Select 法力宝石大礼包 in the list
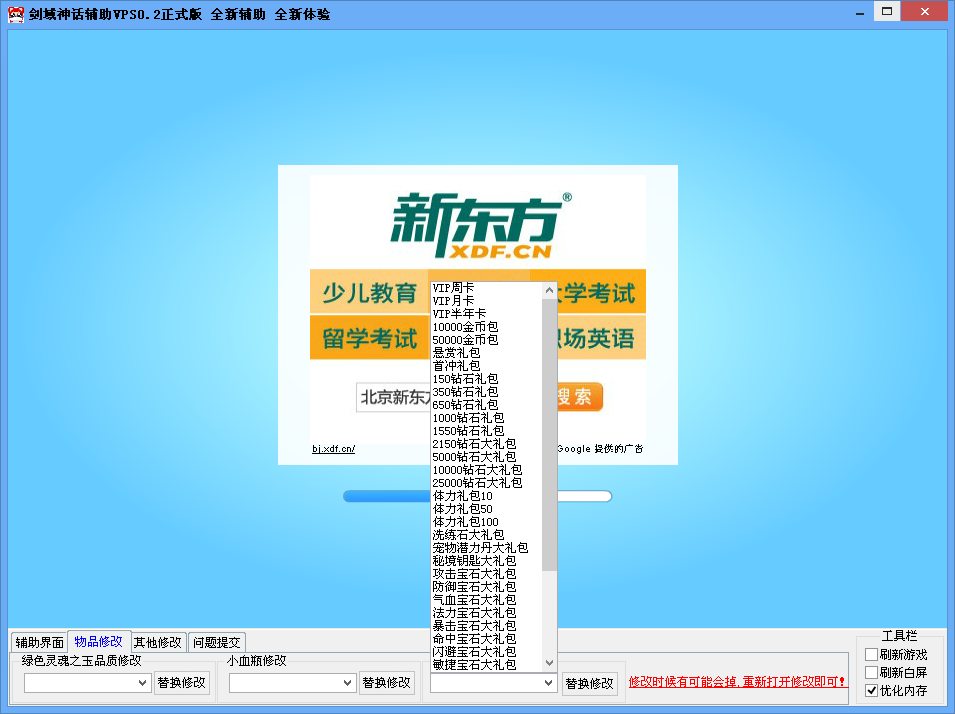This screenshot has width=955, height=714. pyautogui.click(x=486, y=613)
